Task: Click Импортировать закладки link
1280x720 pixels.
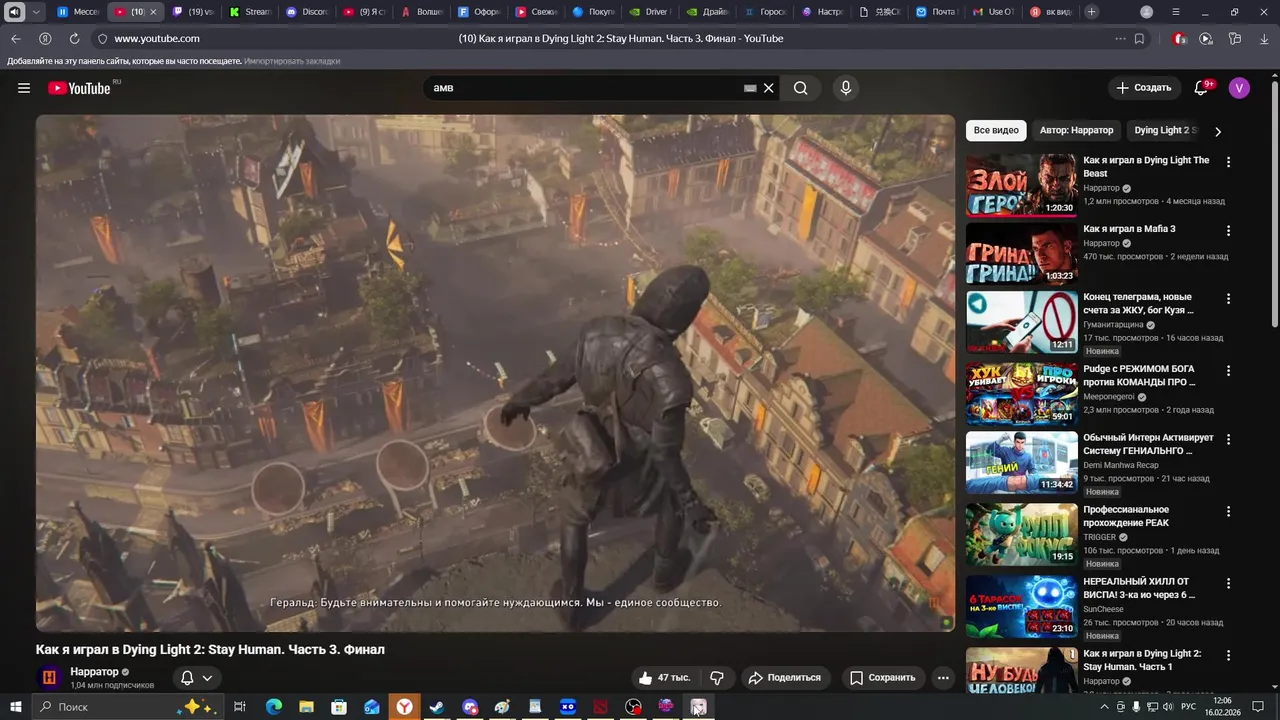Action: point(292,61)
